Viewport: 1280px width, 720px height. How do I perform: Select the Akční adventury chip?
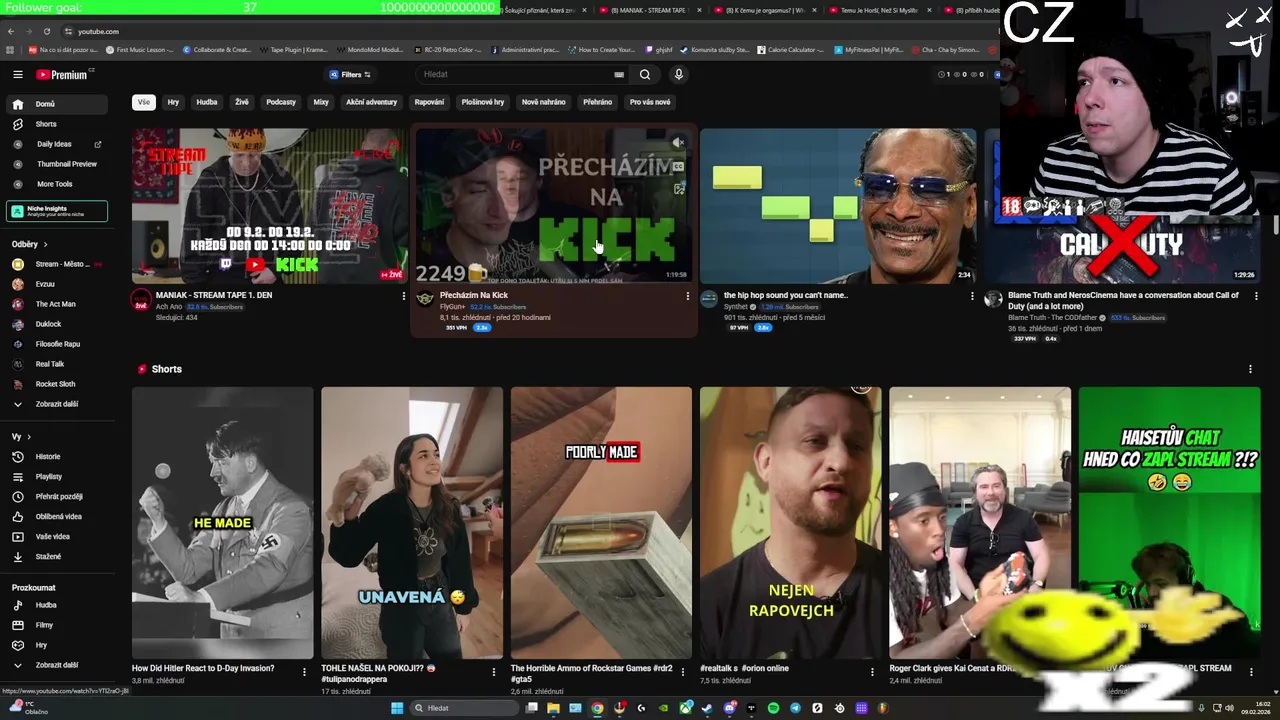(x=372, y=102)
